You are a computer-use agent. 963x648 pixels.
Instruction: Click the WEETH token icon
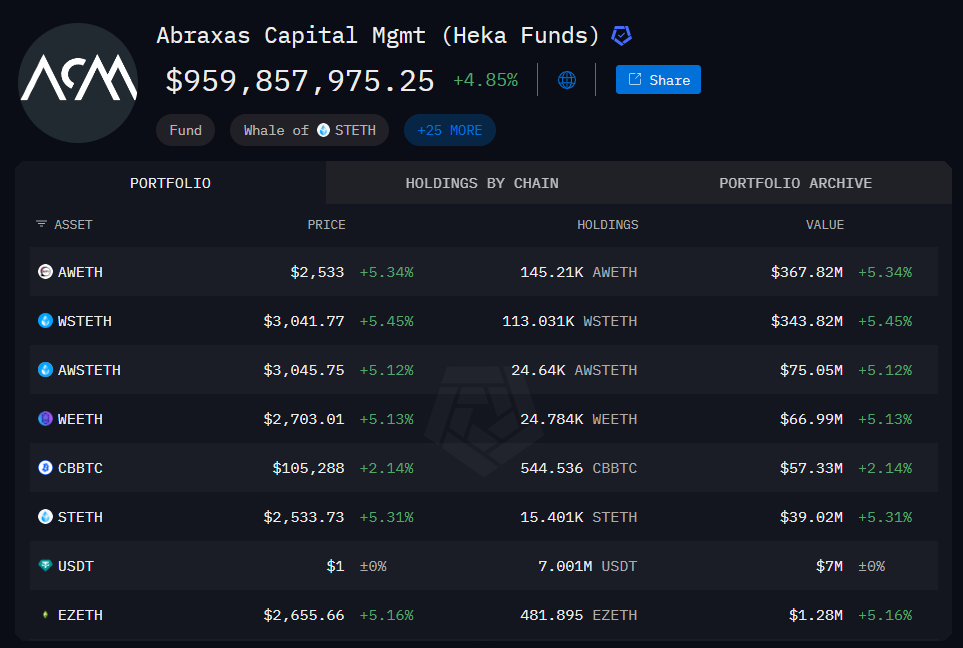coord(45,419)
